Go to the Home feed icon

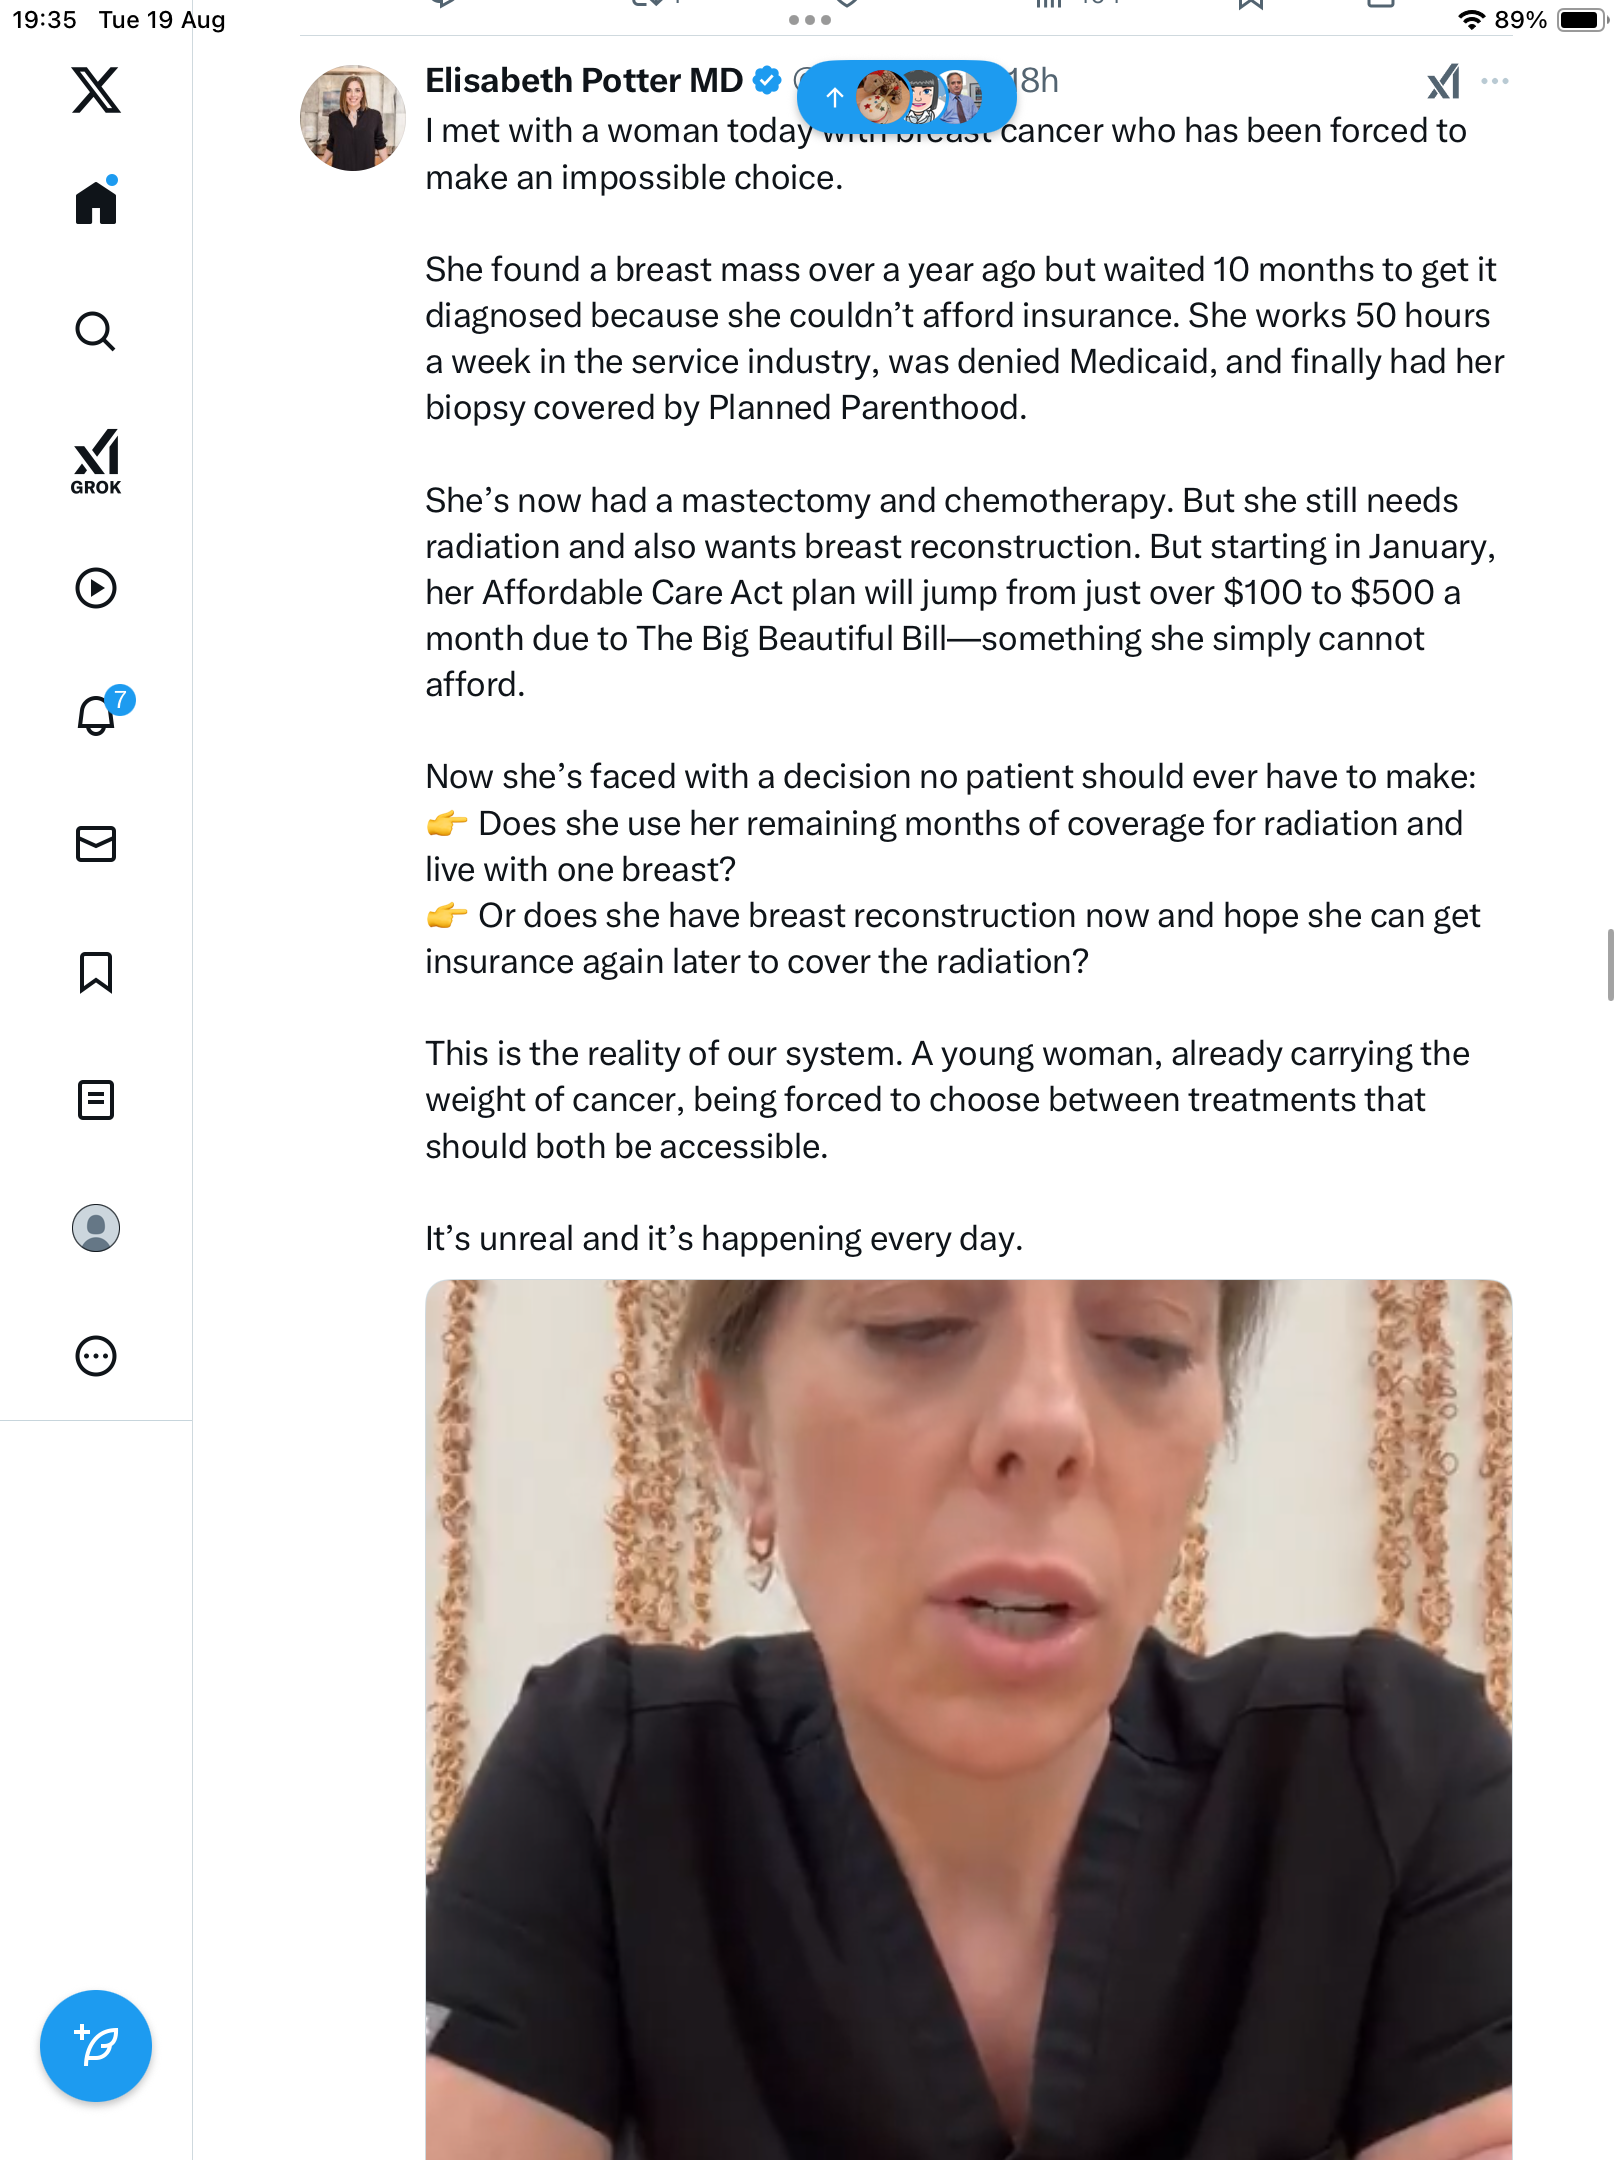[96, 201]
